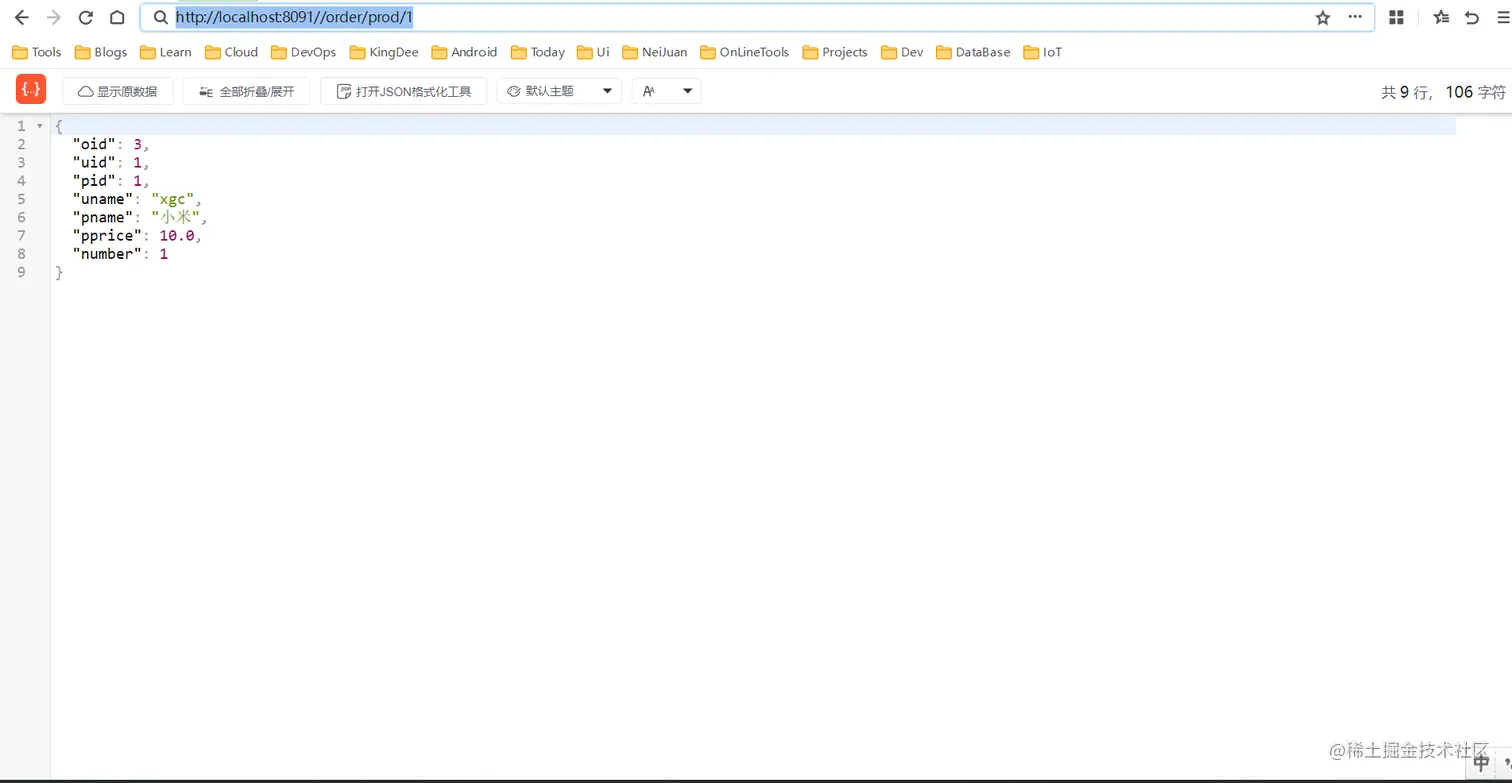The height and width of the screenshot is (783, 1512).
Task: Open the NeiJuan bookmark folder
Action: pyautogui.click(x=655, y=52)
